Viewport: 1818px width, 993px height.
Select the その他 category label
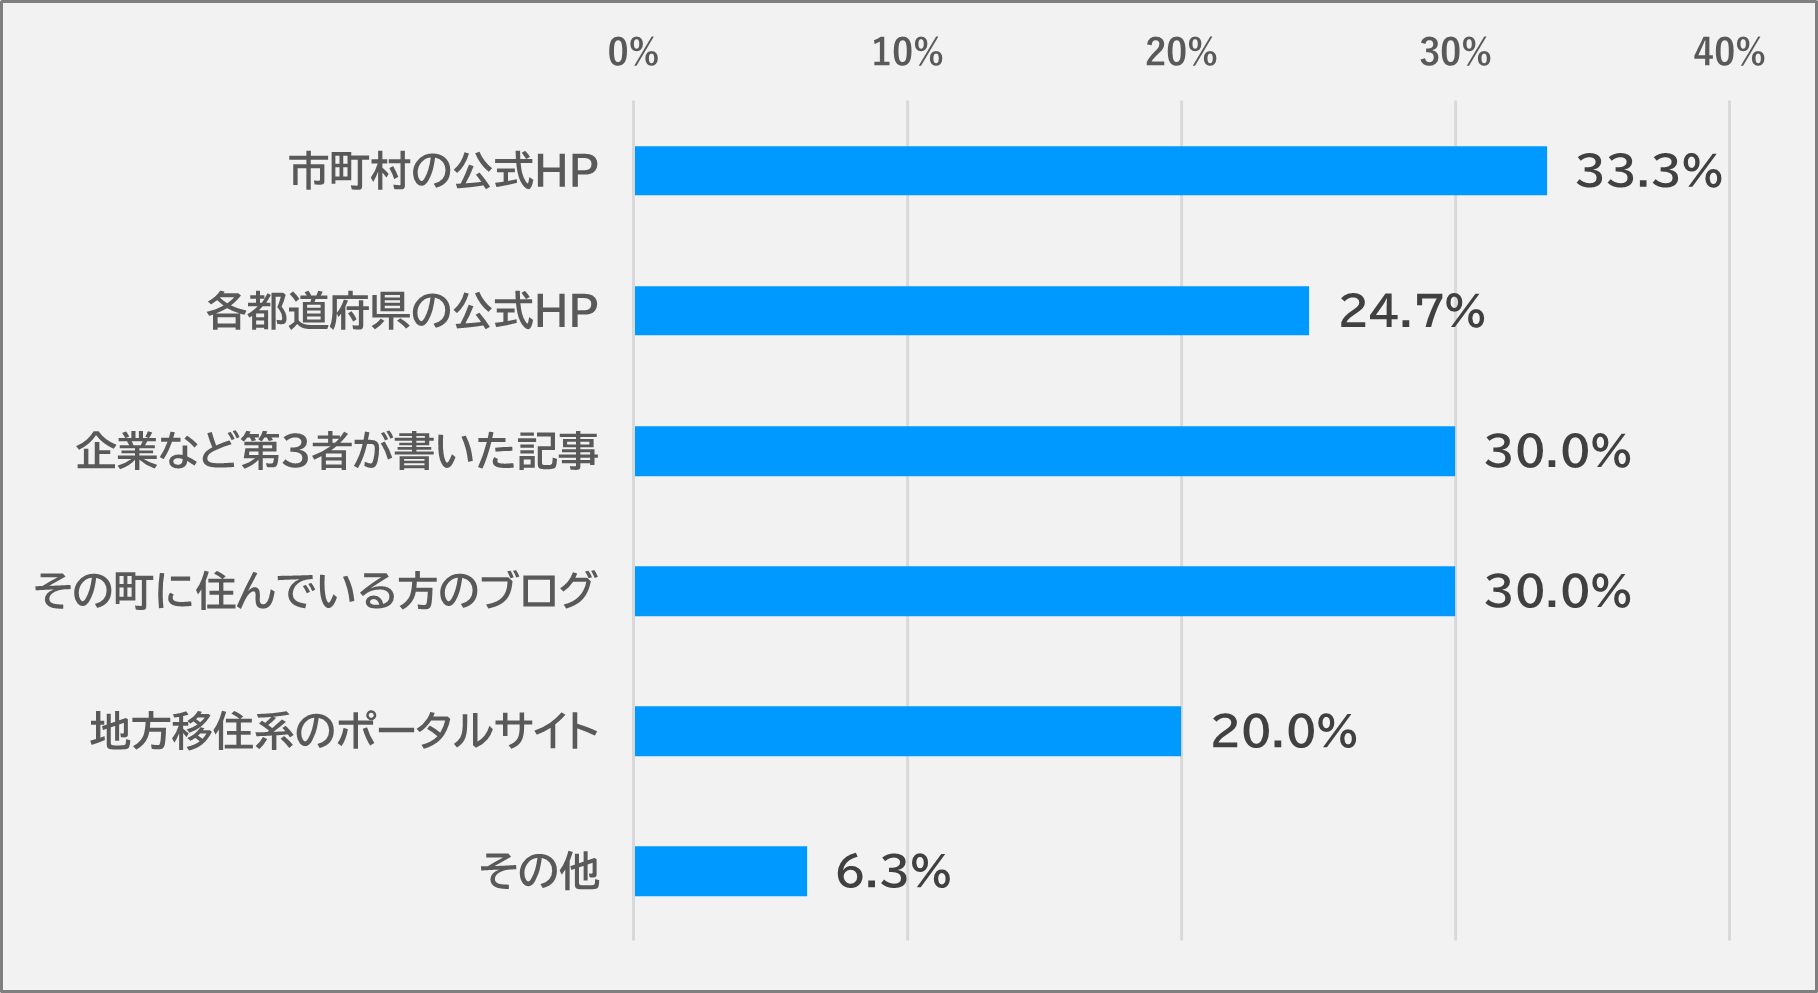[539, 871]
